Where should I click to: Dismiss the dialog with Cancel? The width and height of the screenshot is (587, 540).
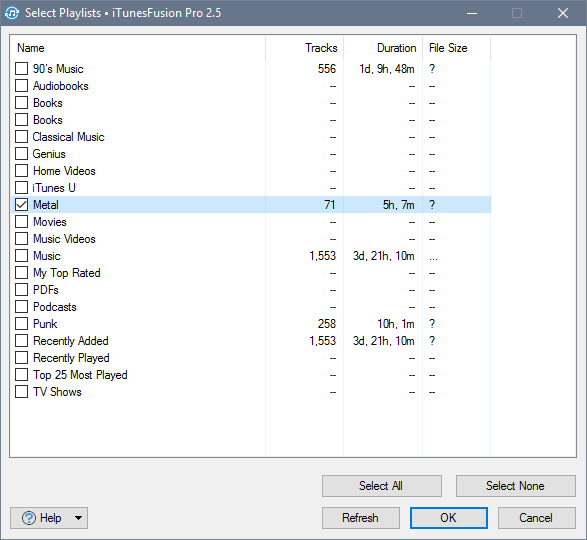536,518
